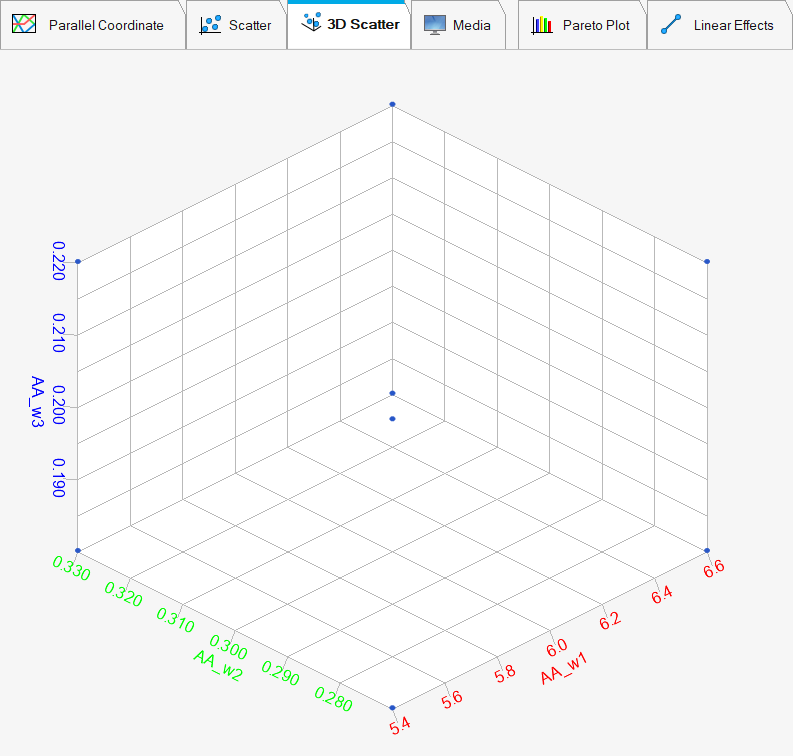The image size is (793, 756).
Task: Click the Parallel Coordinate tab icon
Action: click(25, 25)
